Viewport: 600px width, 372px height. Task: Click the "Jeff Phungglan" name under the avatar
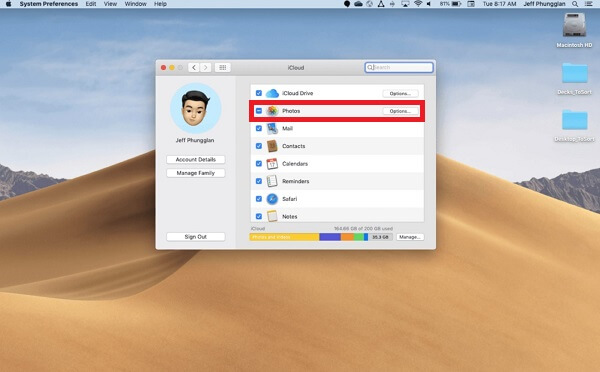195,140
